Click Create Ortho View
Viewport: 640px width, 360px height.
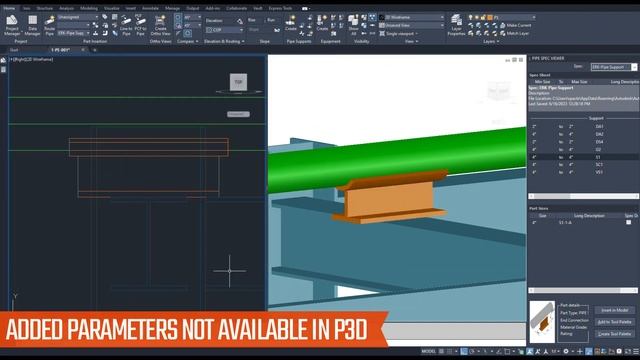pos(160,25)
